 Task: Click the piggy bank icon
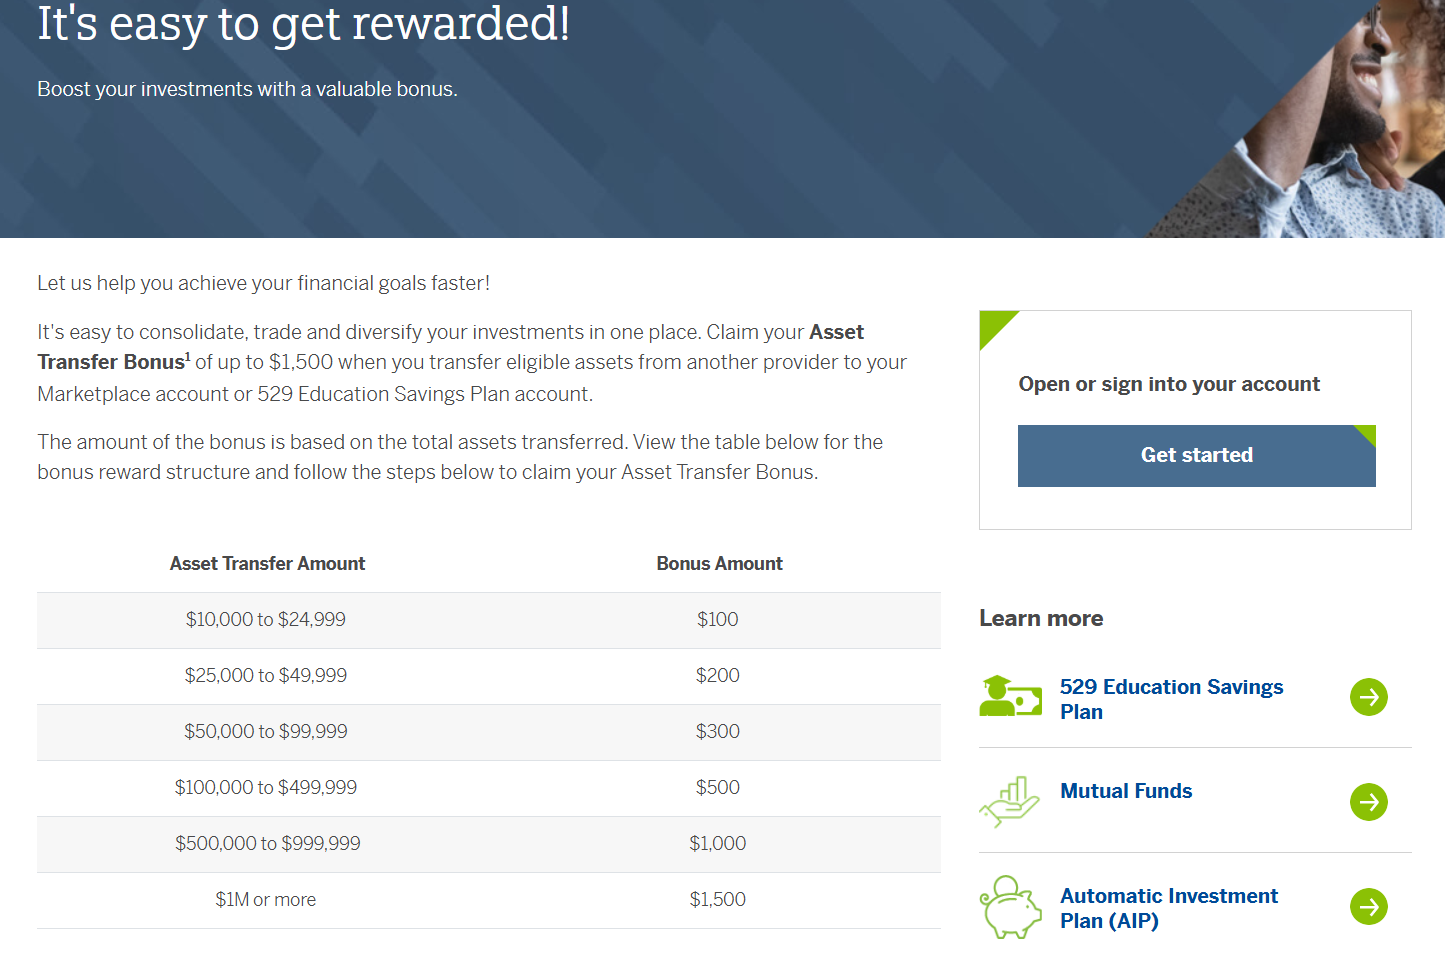[x=1010, y=907]
